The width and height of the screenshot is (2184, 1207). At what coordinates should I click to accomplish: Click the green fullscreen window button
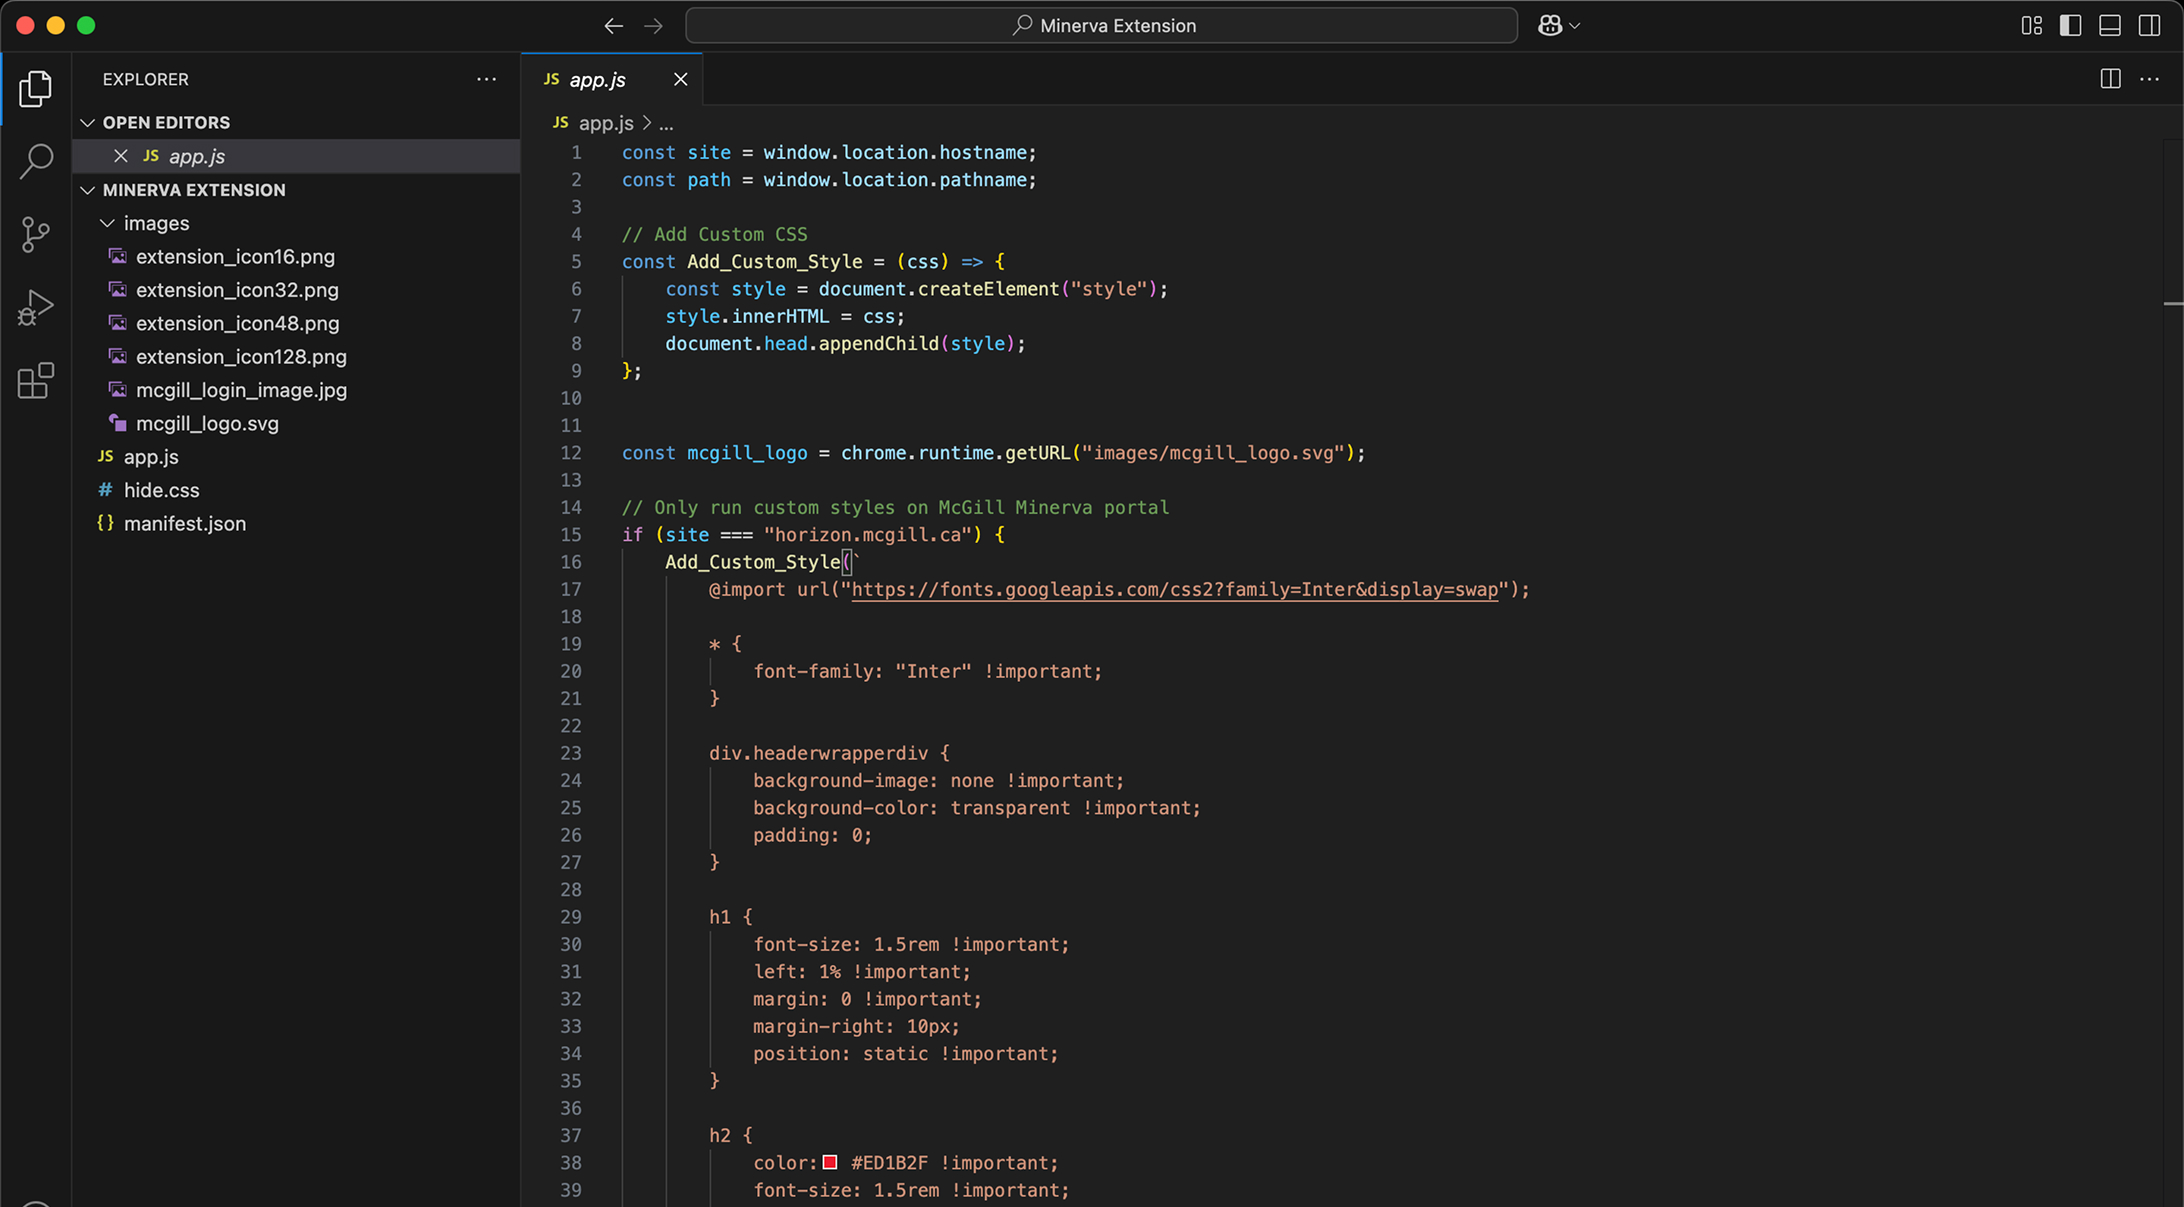[87, 26]
